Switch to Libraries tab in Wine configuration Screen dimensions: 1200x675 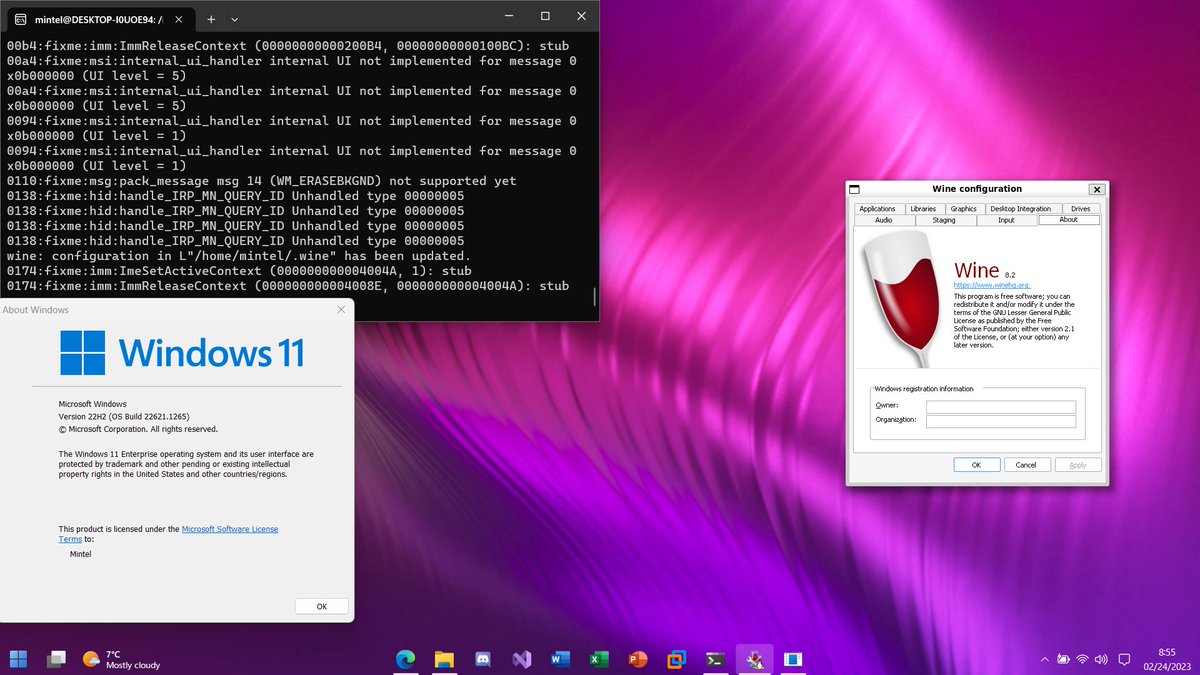[x=923, y=208]
